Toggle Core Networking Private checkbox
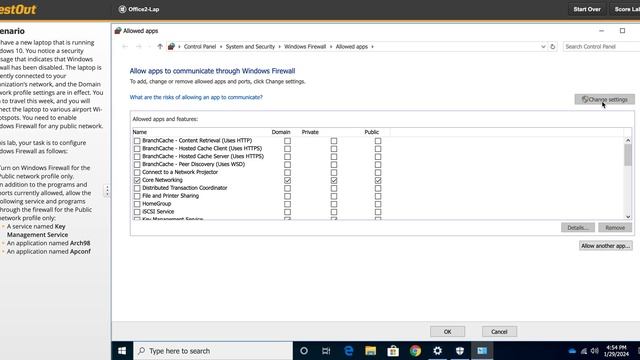Viewport: 640px width, 360px height. pos(334,180)
